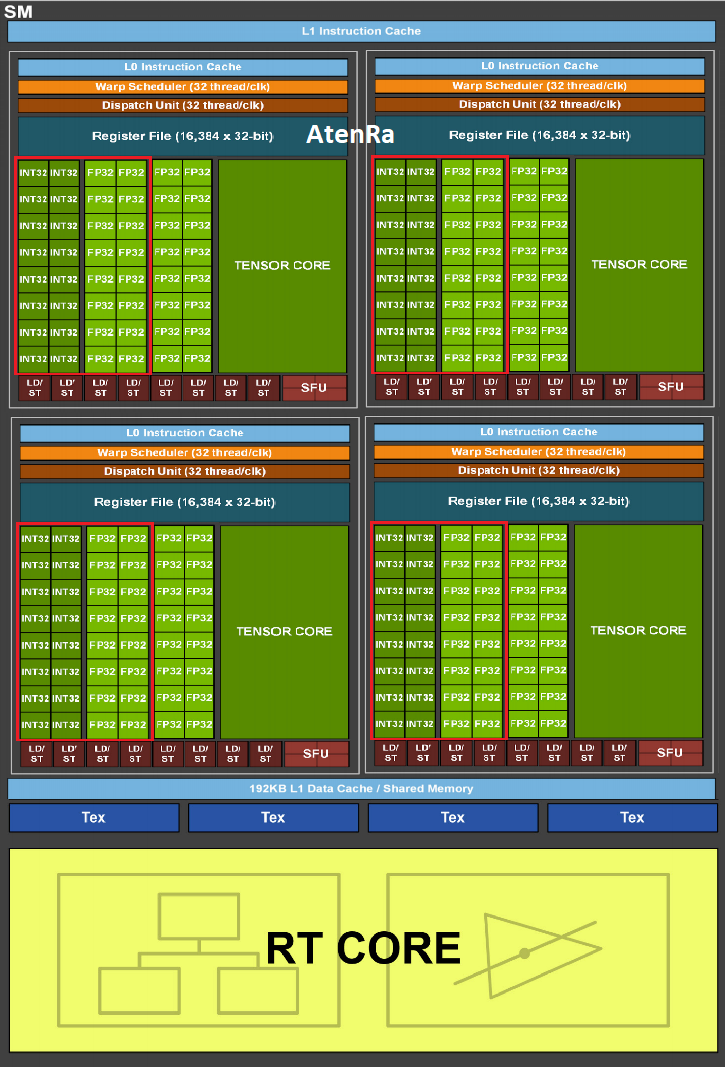Select the rightmost Tex block
The image size is (725, 1067).
click(632, 818)
